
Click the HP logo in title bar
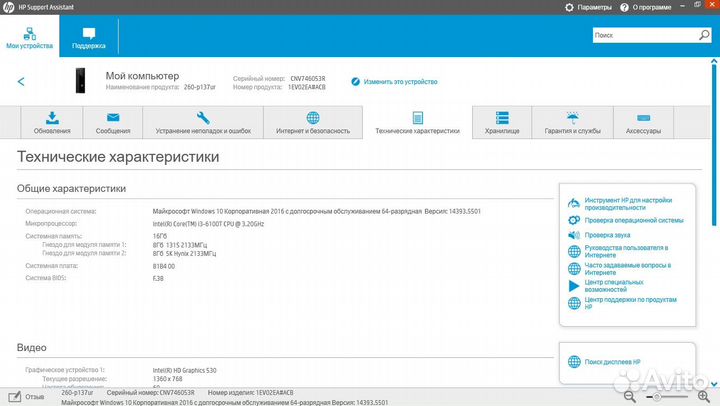click(x=8, y=7)
